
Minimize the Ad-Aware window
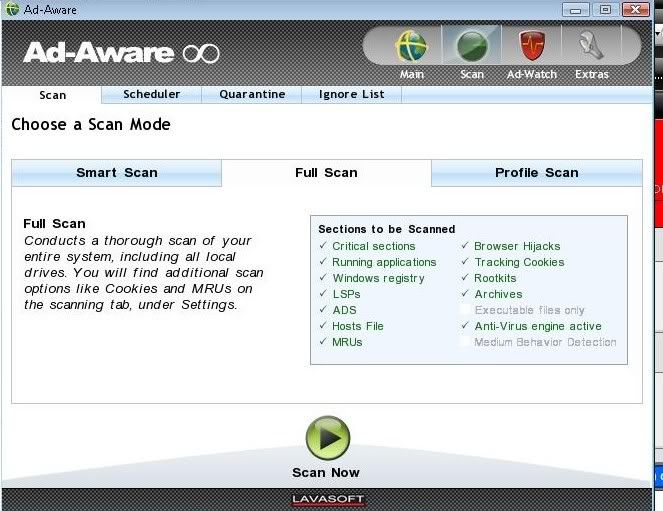pyautogui.click(x=575, y=10)
